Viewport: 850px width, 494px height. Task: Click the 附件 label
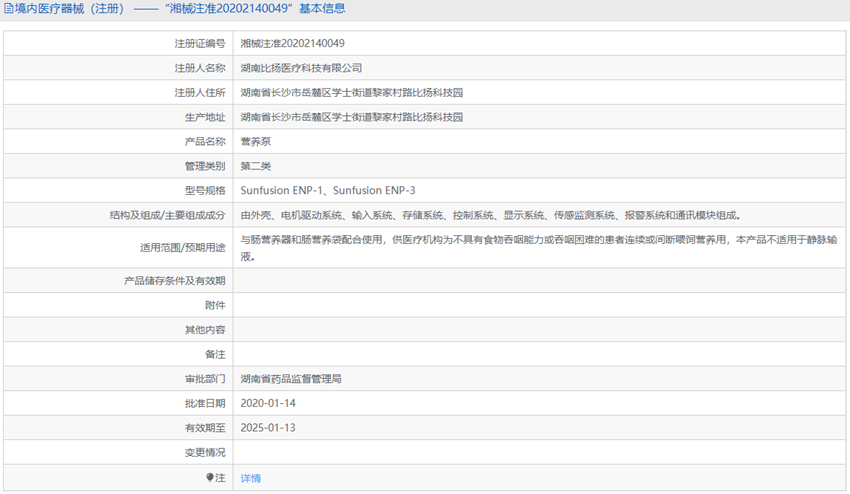(x=215, y=305)
